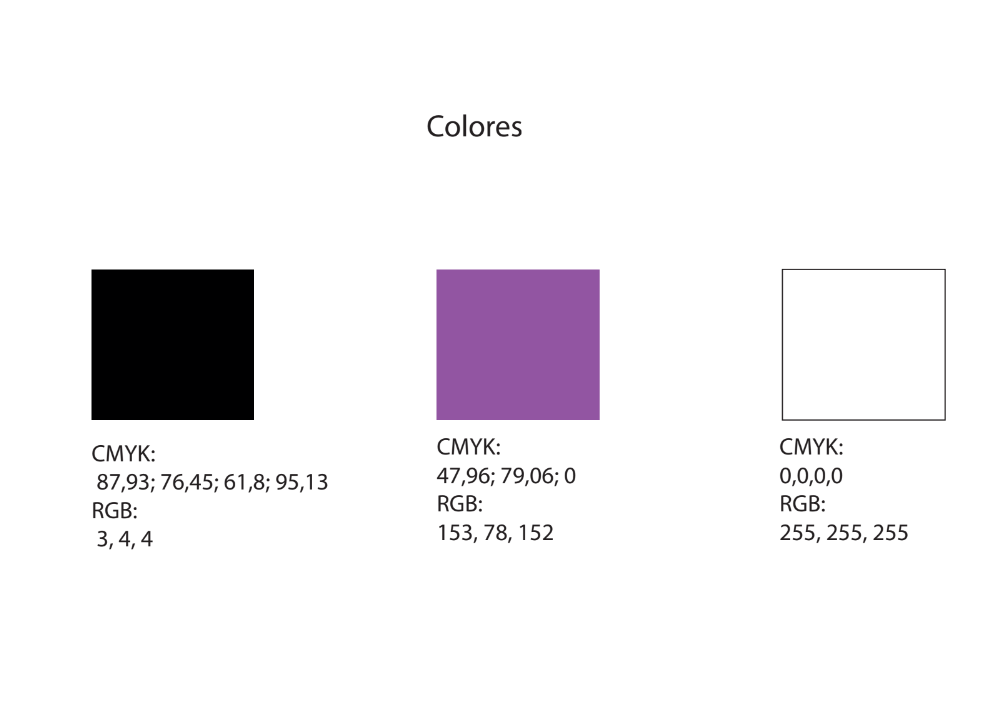Click the CMYK value 87,93; 76,45; 61,8; 95,13
This screenshot has width=996, height=710.
pyautogui.click(x=212, y=483)
